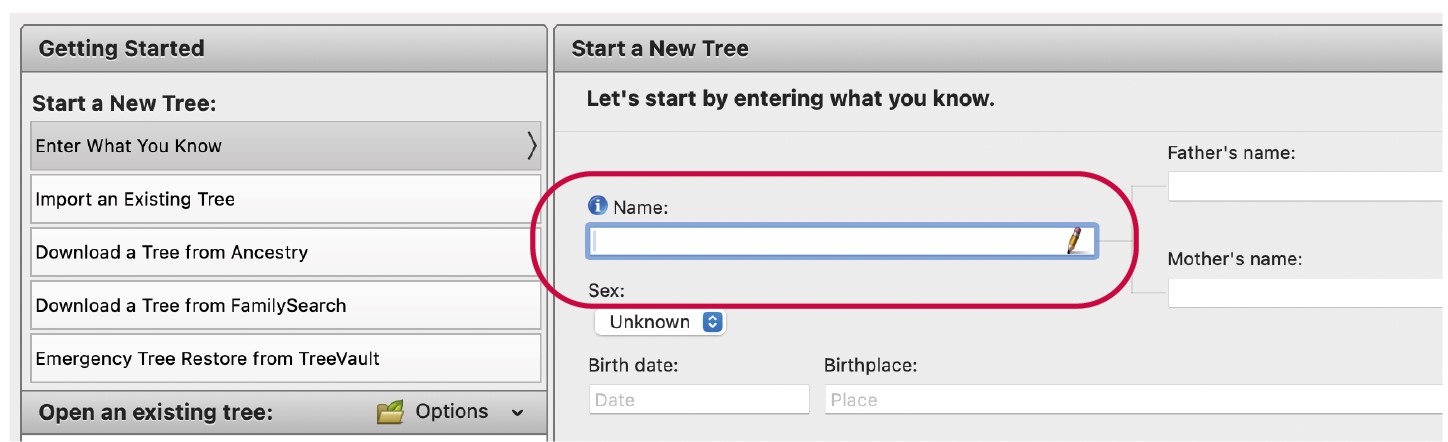Click the blue info icon beside Name
Viewport: 1448px width, 442px height.
click(598, 206)
